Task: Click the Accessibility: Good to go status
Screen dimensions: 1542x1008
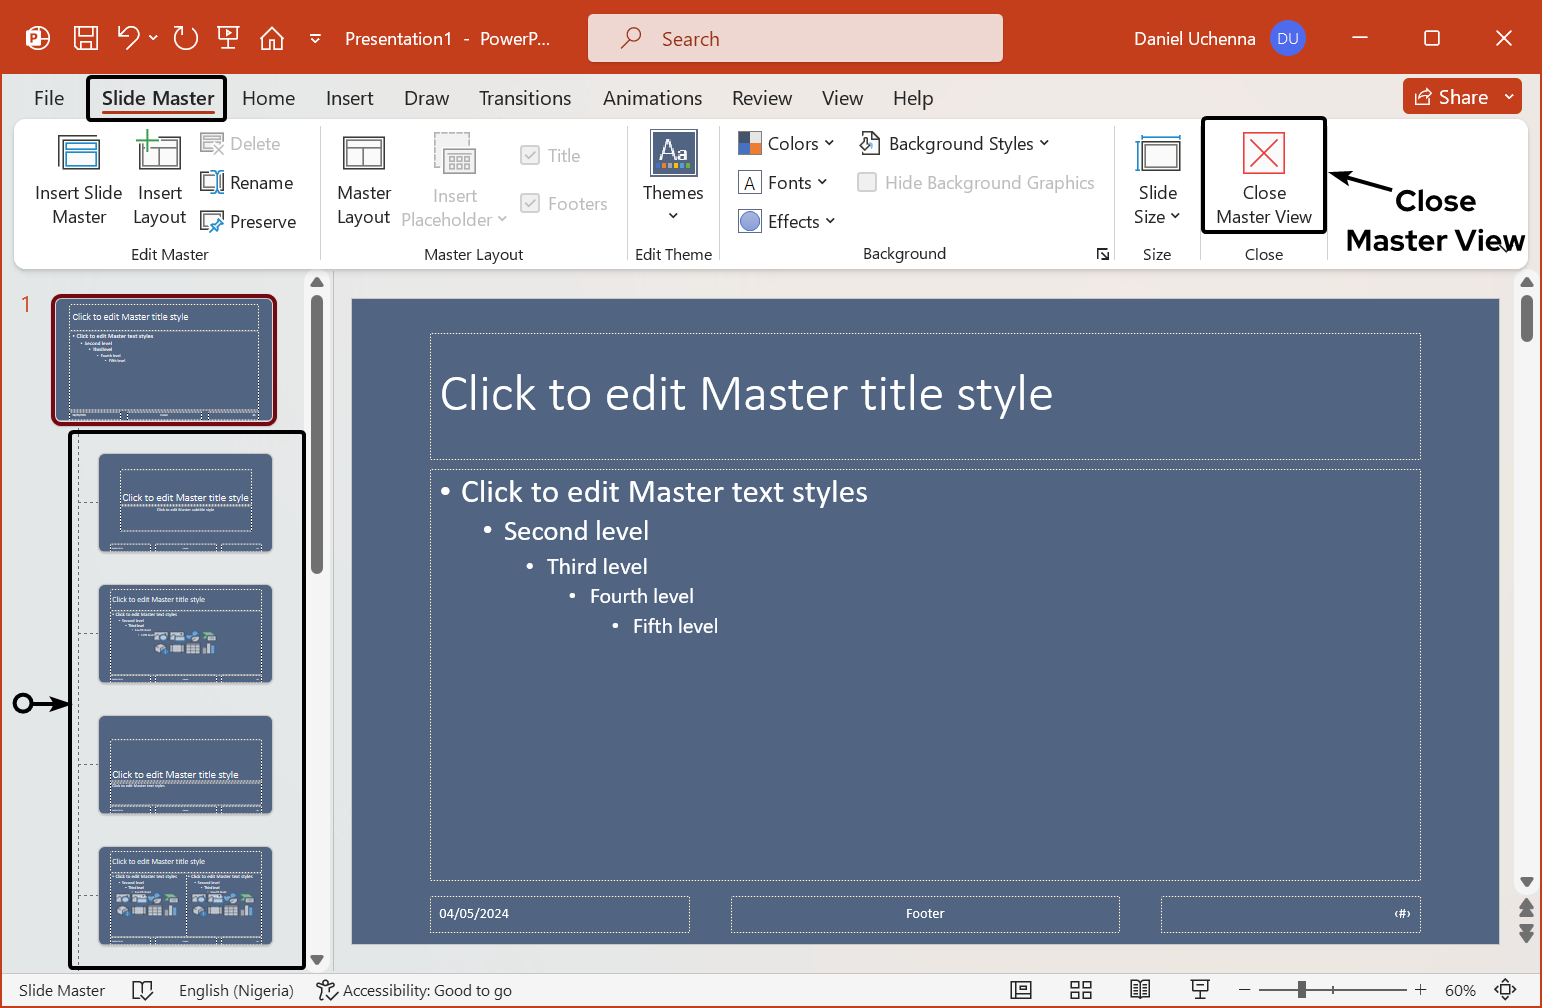Action: click(x=414, y=990)
